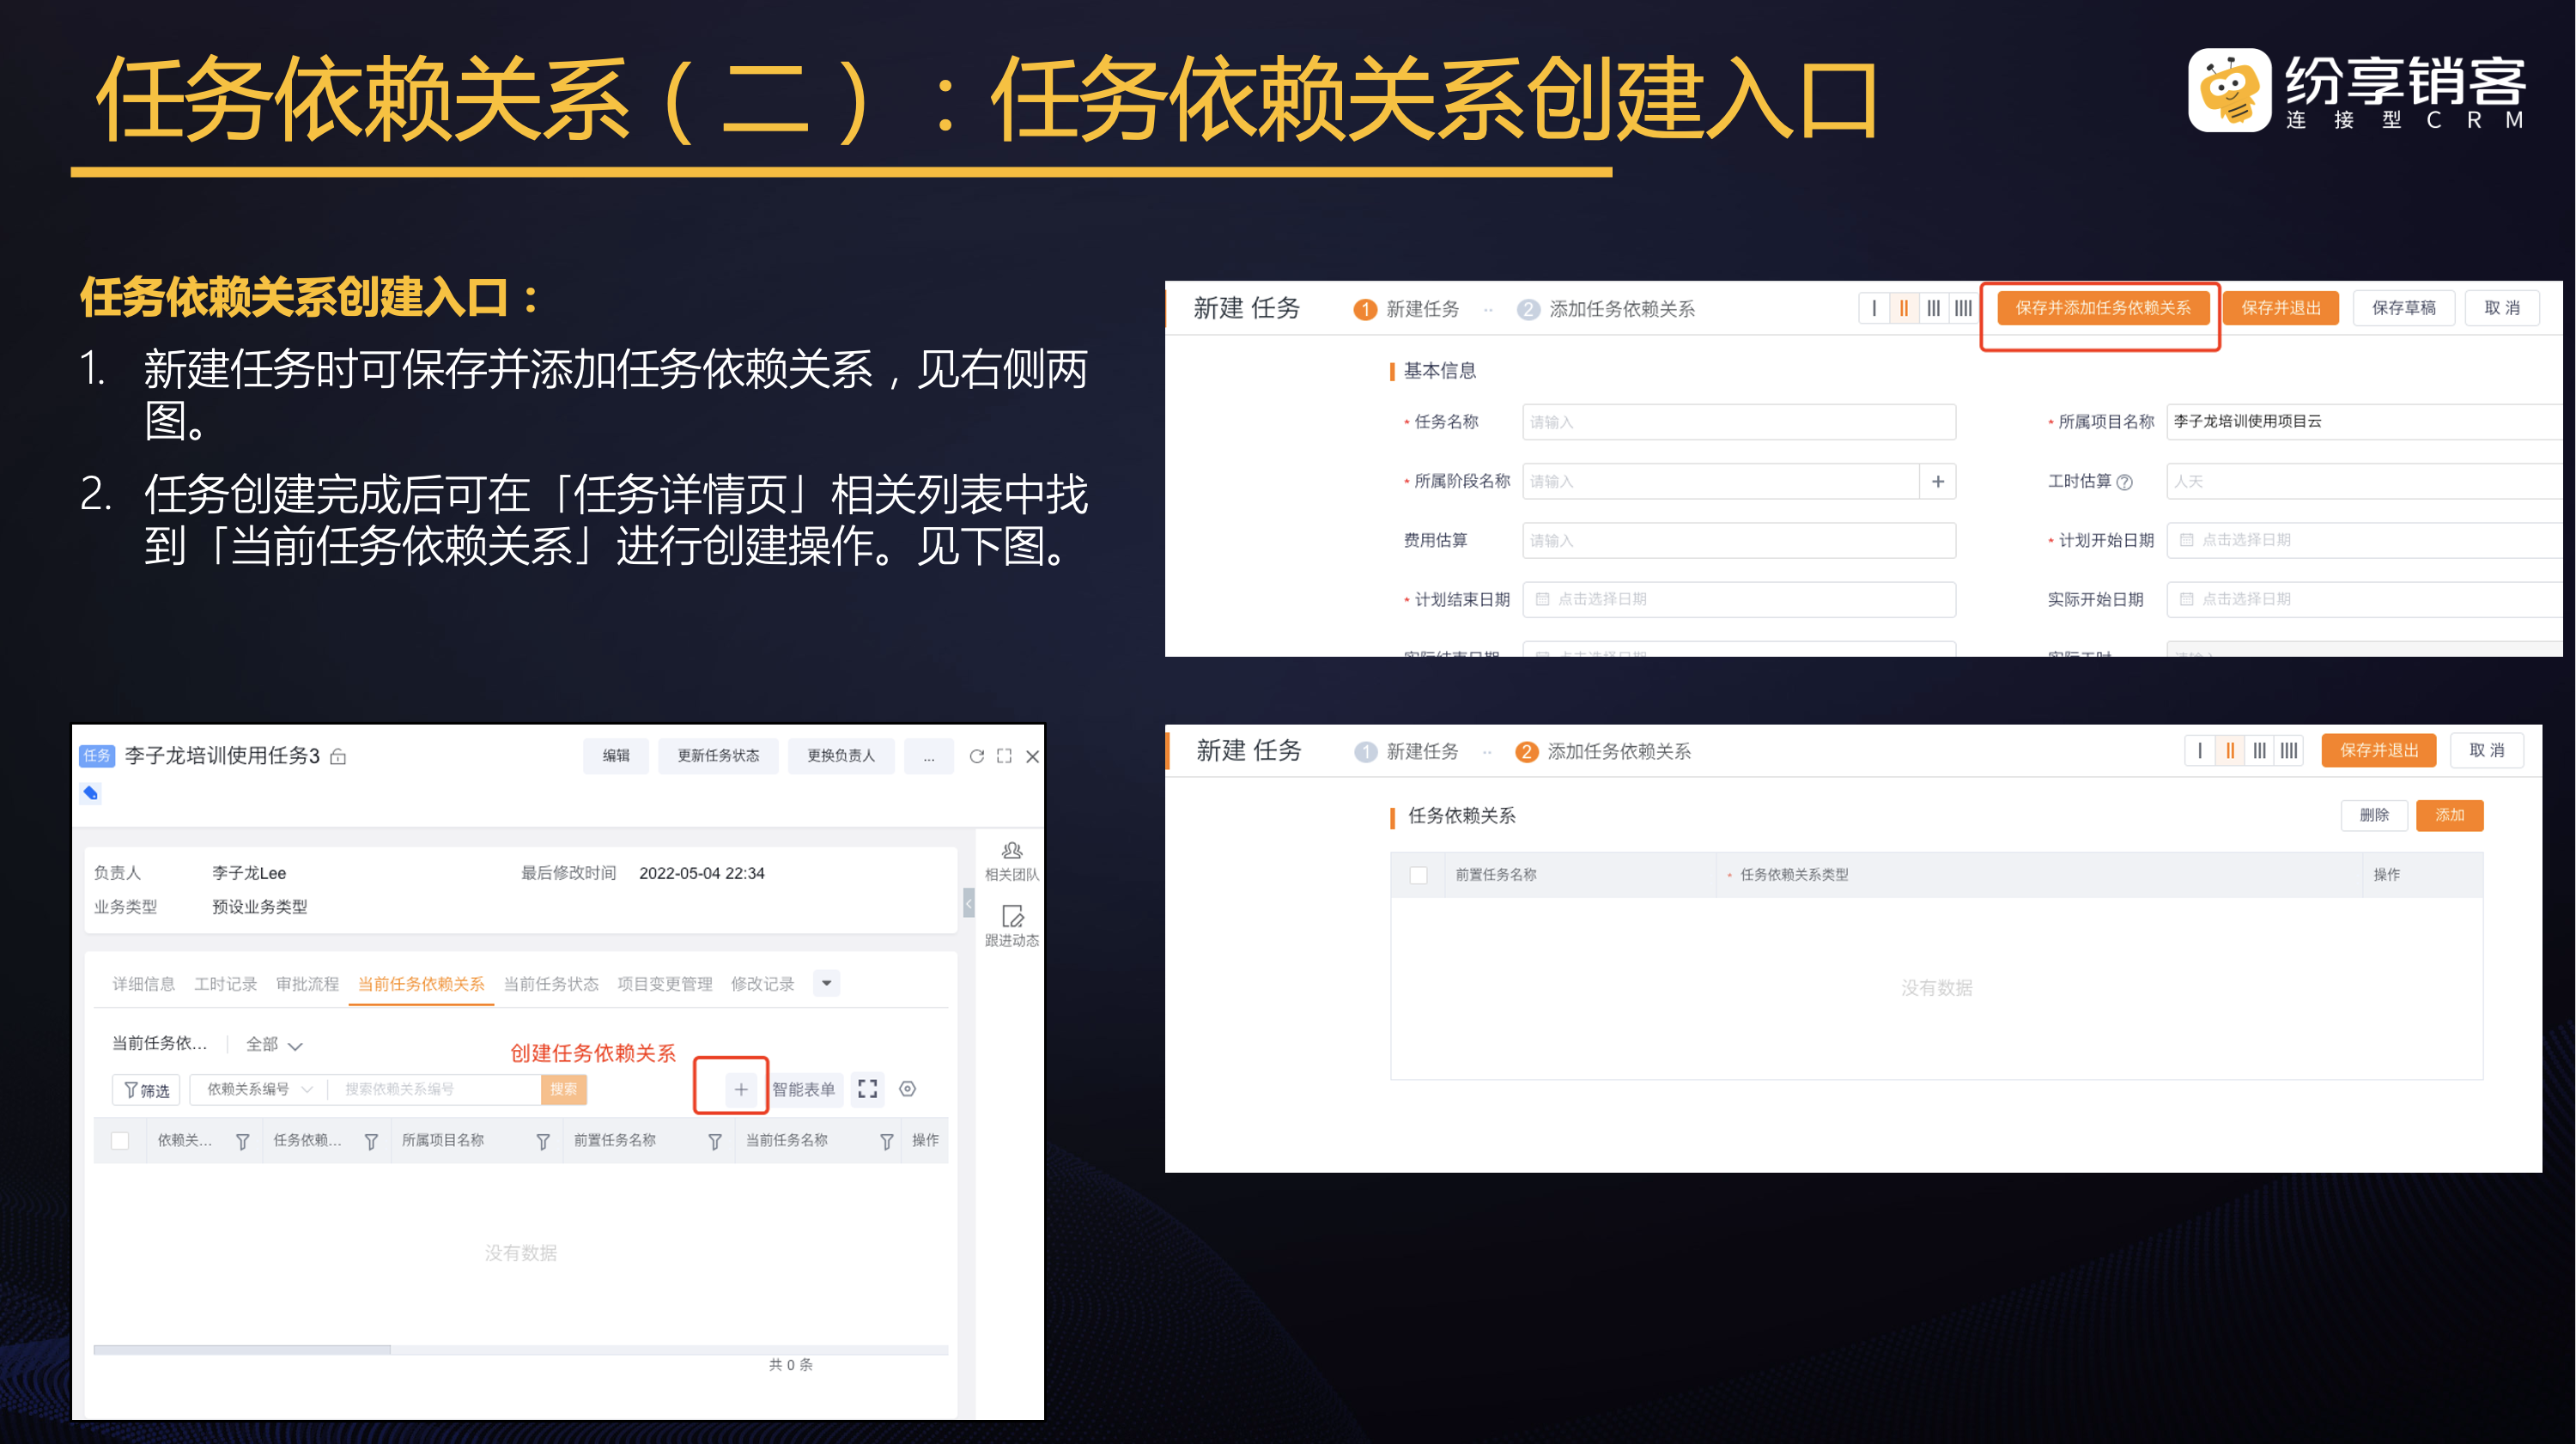The image size is (2576, 1444).
Task: Click the refresh icon in task header
Action: pyautogui.click(x=976, y=756)
